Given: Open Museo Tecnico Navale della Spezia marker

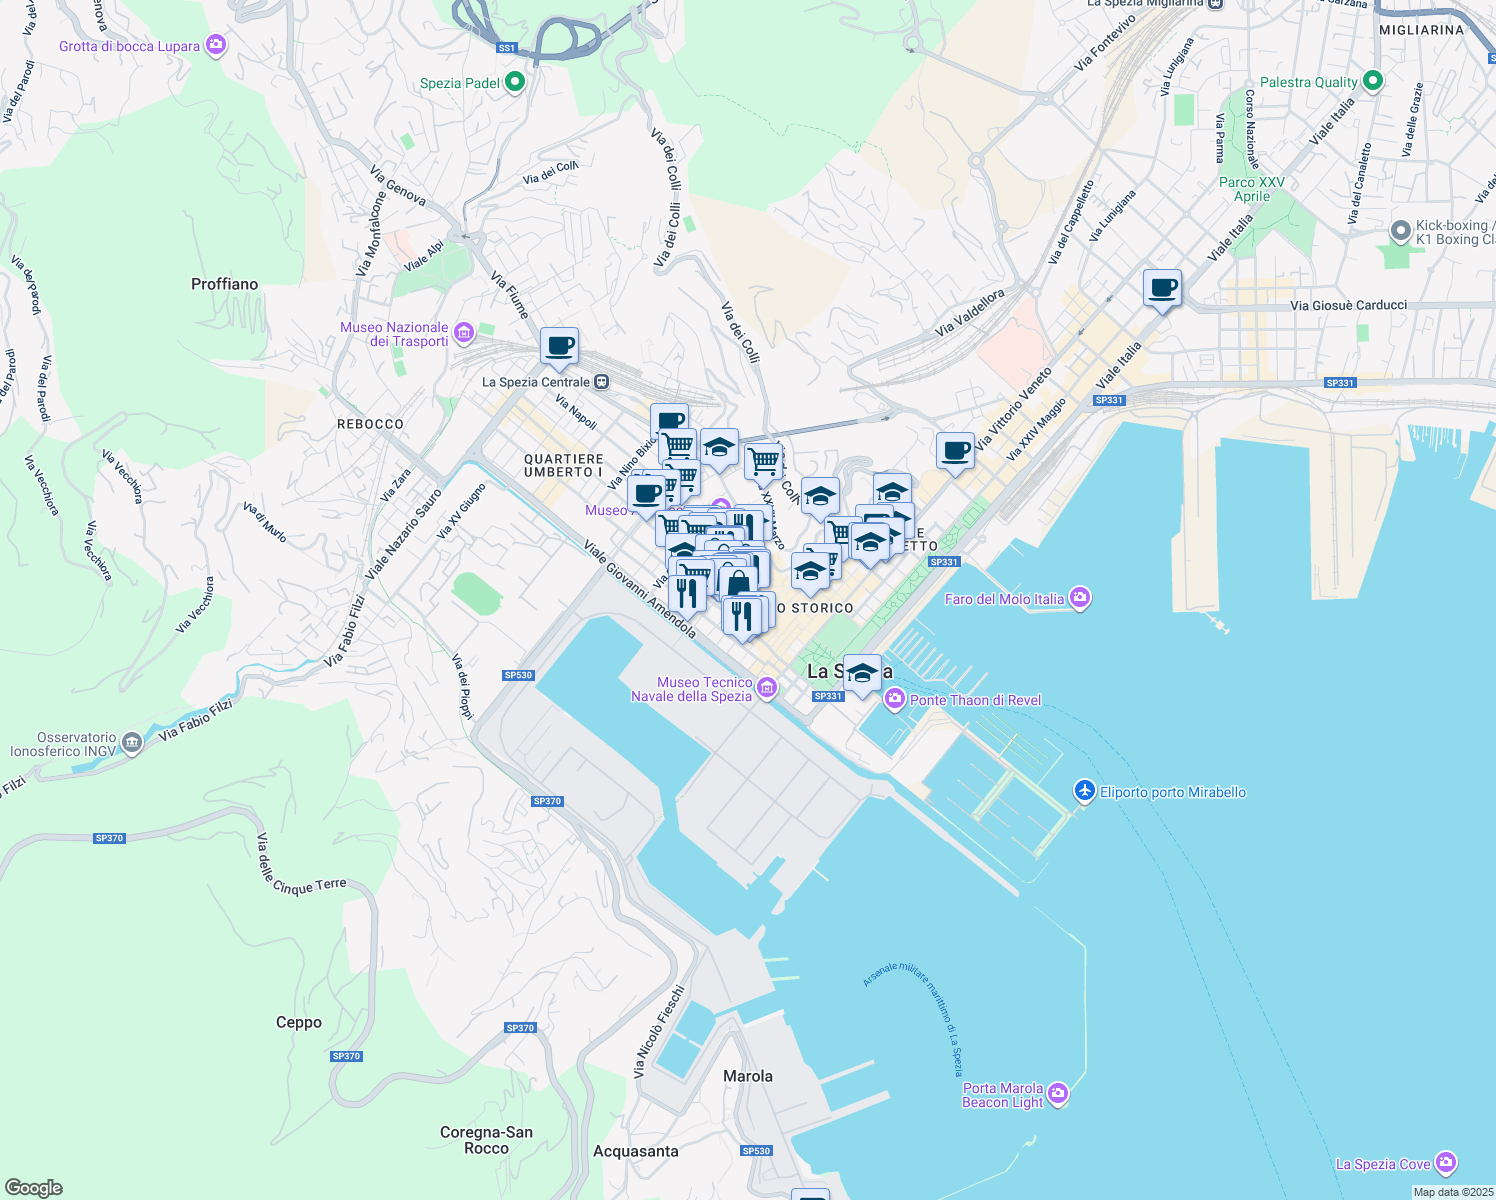Looking at the screenshot, I should click(x=767, y=688).
